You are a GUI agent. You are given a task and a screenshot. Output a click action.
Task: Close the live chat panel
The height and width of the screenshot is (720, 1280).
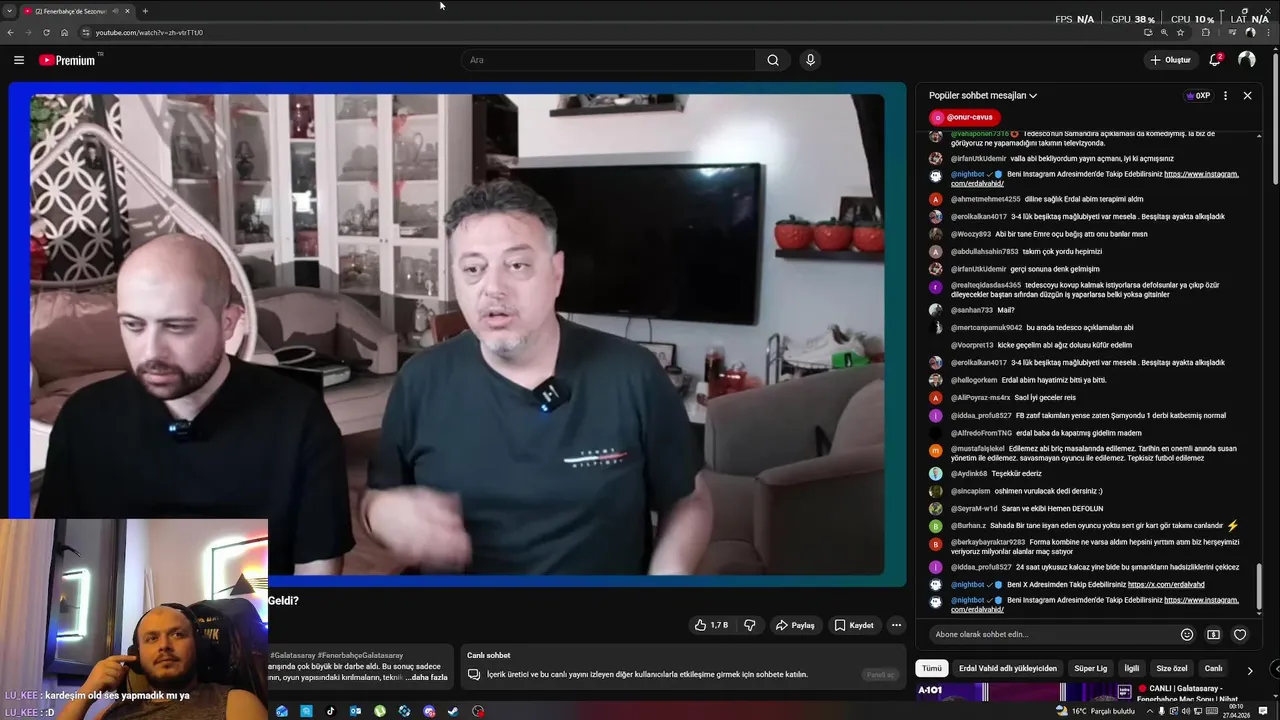tap(1247, 96)
